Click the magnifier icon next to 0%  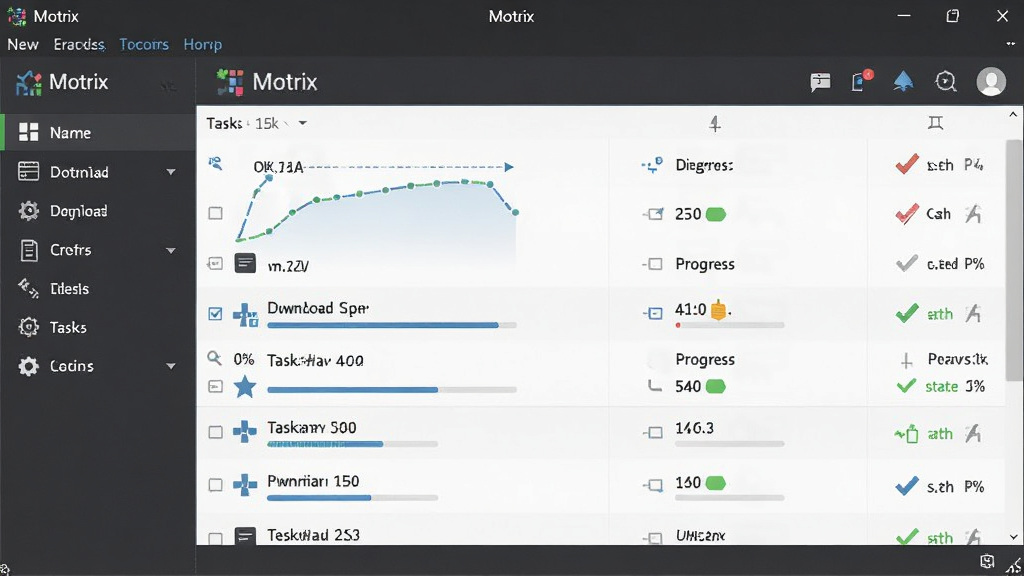[x=214, y=358]
